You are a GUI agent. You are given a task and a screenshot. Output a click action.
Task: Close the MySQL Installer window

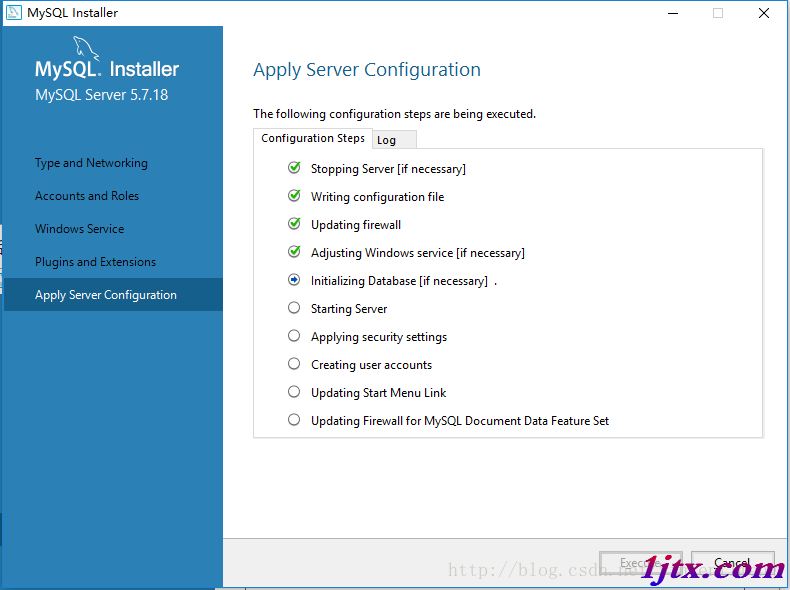pos(764,13)
